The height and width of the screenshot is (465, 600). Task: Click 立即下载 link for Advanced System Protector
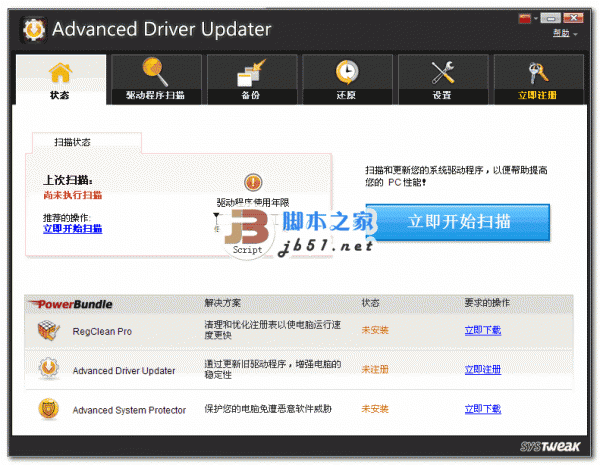[483, 409]
